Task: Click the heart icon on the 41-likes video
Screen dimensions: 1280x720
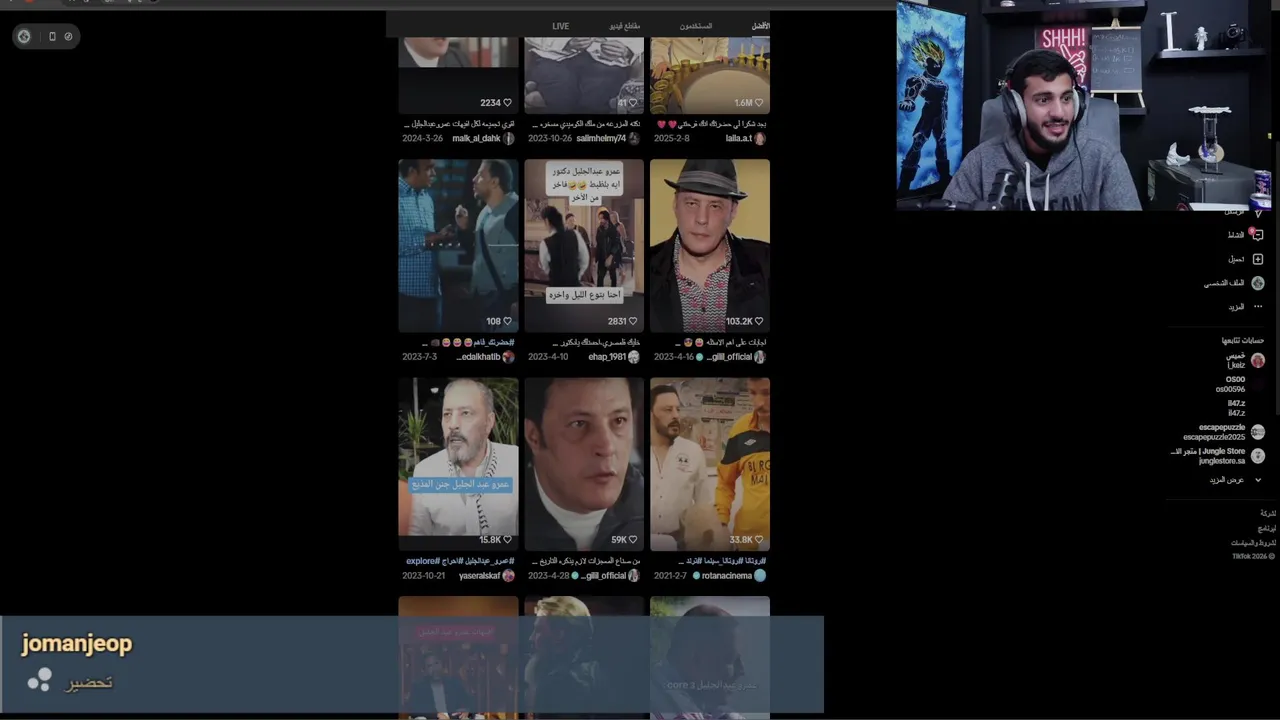Action: point(633,103)
